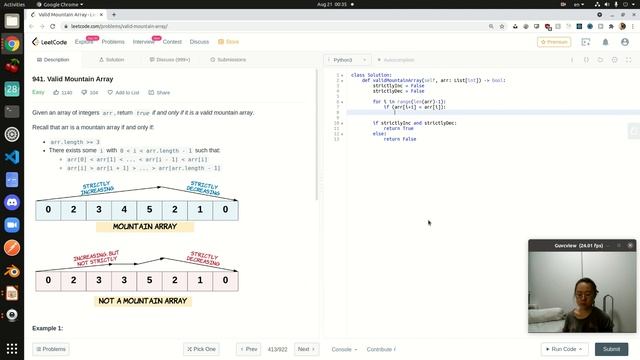
Task: Go to Prev problem
Action: pos(248,349)
